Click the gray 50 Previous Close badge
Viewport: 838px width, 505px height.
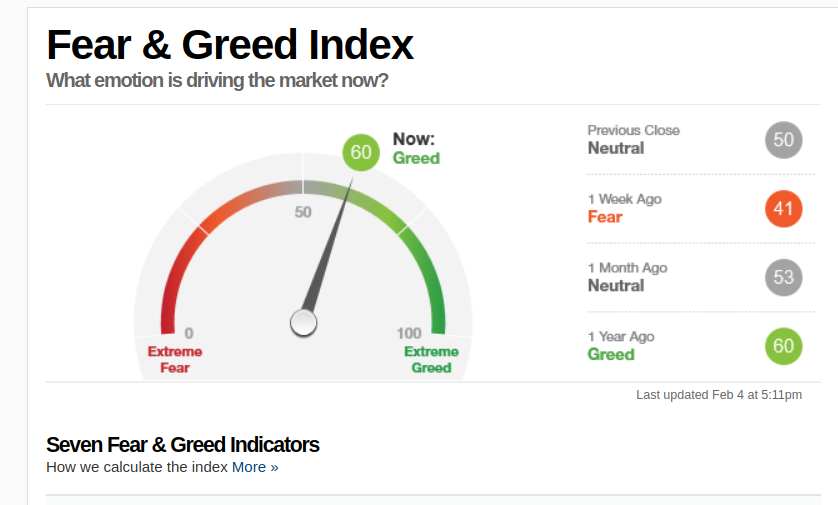coord(783,140)
